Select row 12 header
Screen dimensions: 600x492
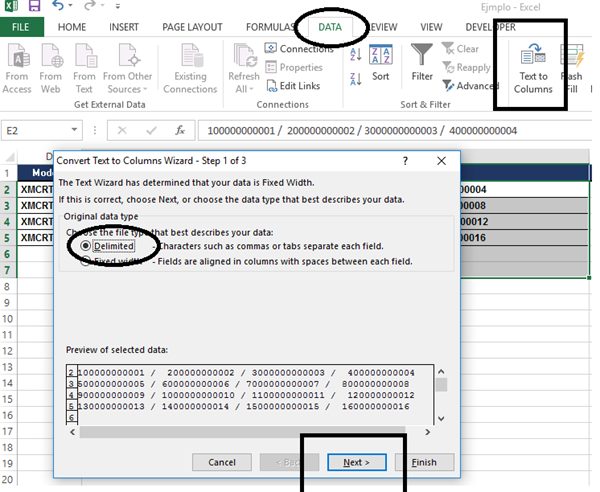[7, 351]
